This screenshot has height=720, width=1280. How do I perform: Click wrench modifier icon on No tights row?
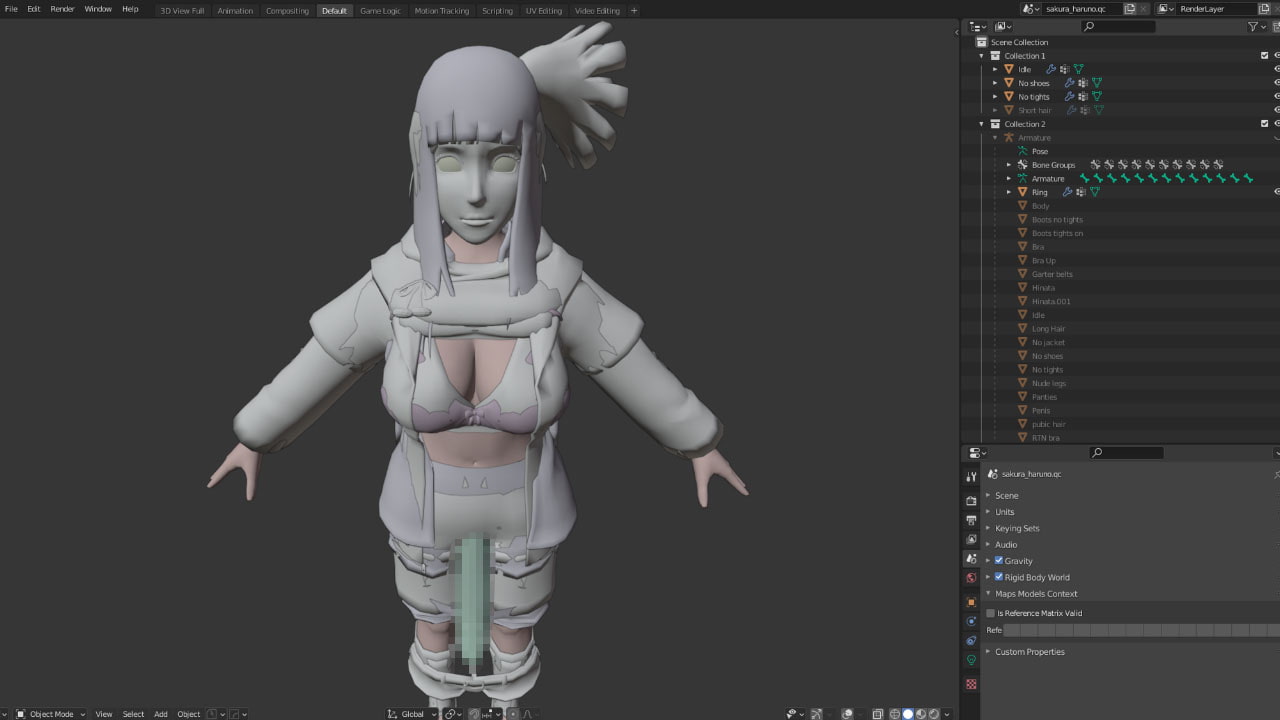[1070, 97]
